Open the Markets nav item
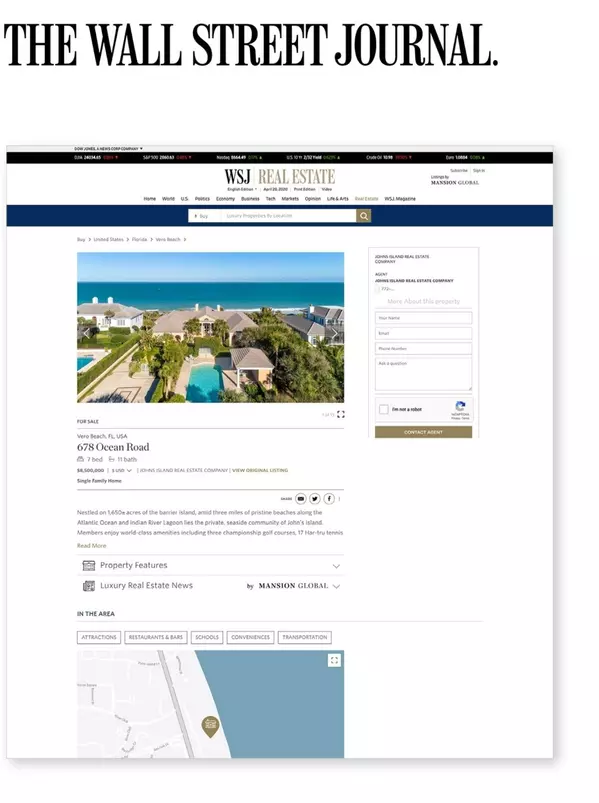Image resolution: width=599 pixels, height=803 pixels. (x=290, y=199)
